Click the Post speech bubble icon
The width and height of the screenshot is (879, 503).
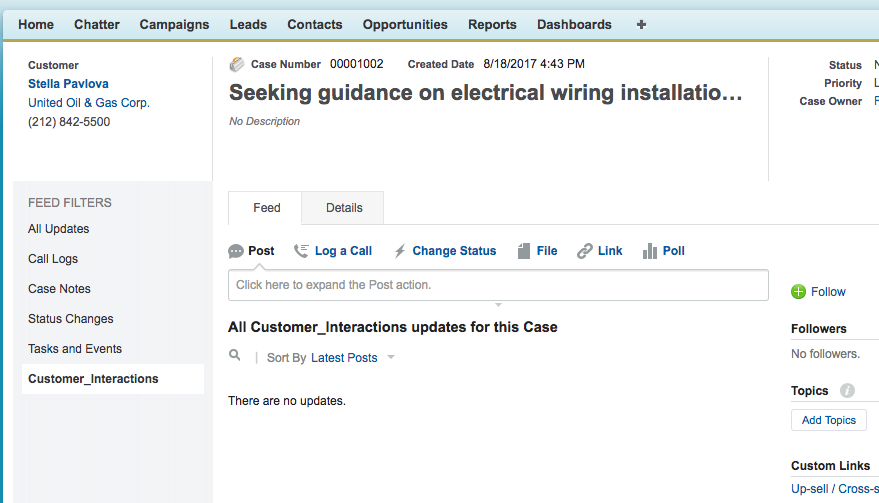(x=236, y=251)
